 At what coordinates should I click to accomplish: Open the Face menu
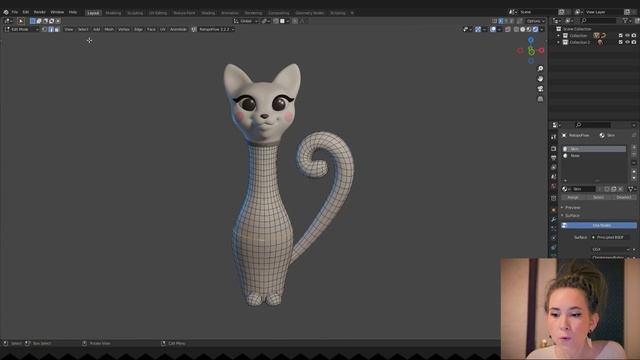click(151, 29)
